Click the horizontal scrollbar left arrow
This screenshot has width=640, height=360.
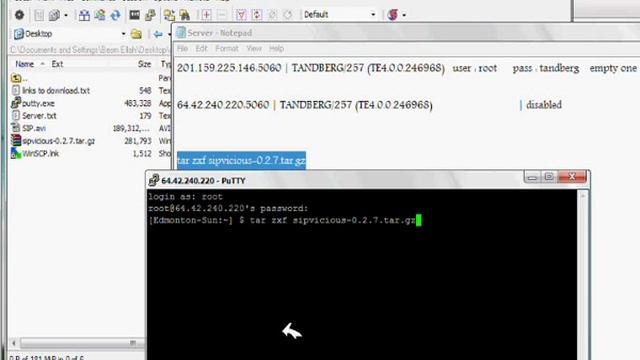click(x=14, y=343)
